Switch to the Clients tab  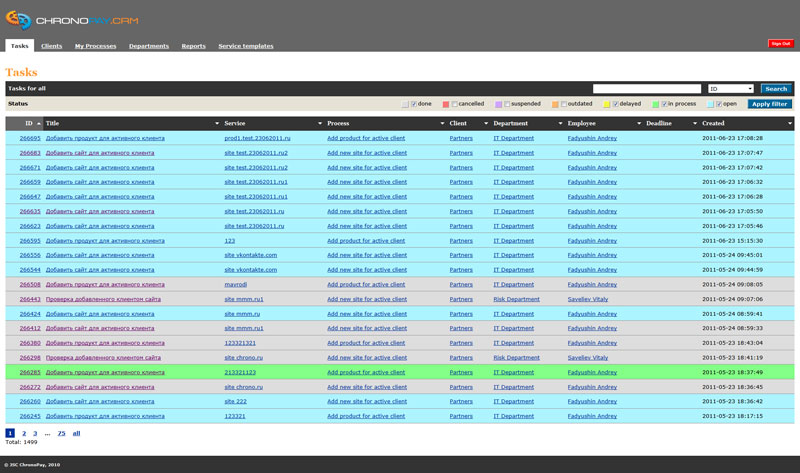[x=52, y=46]
